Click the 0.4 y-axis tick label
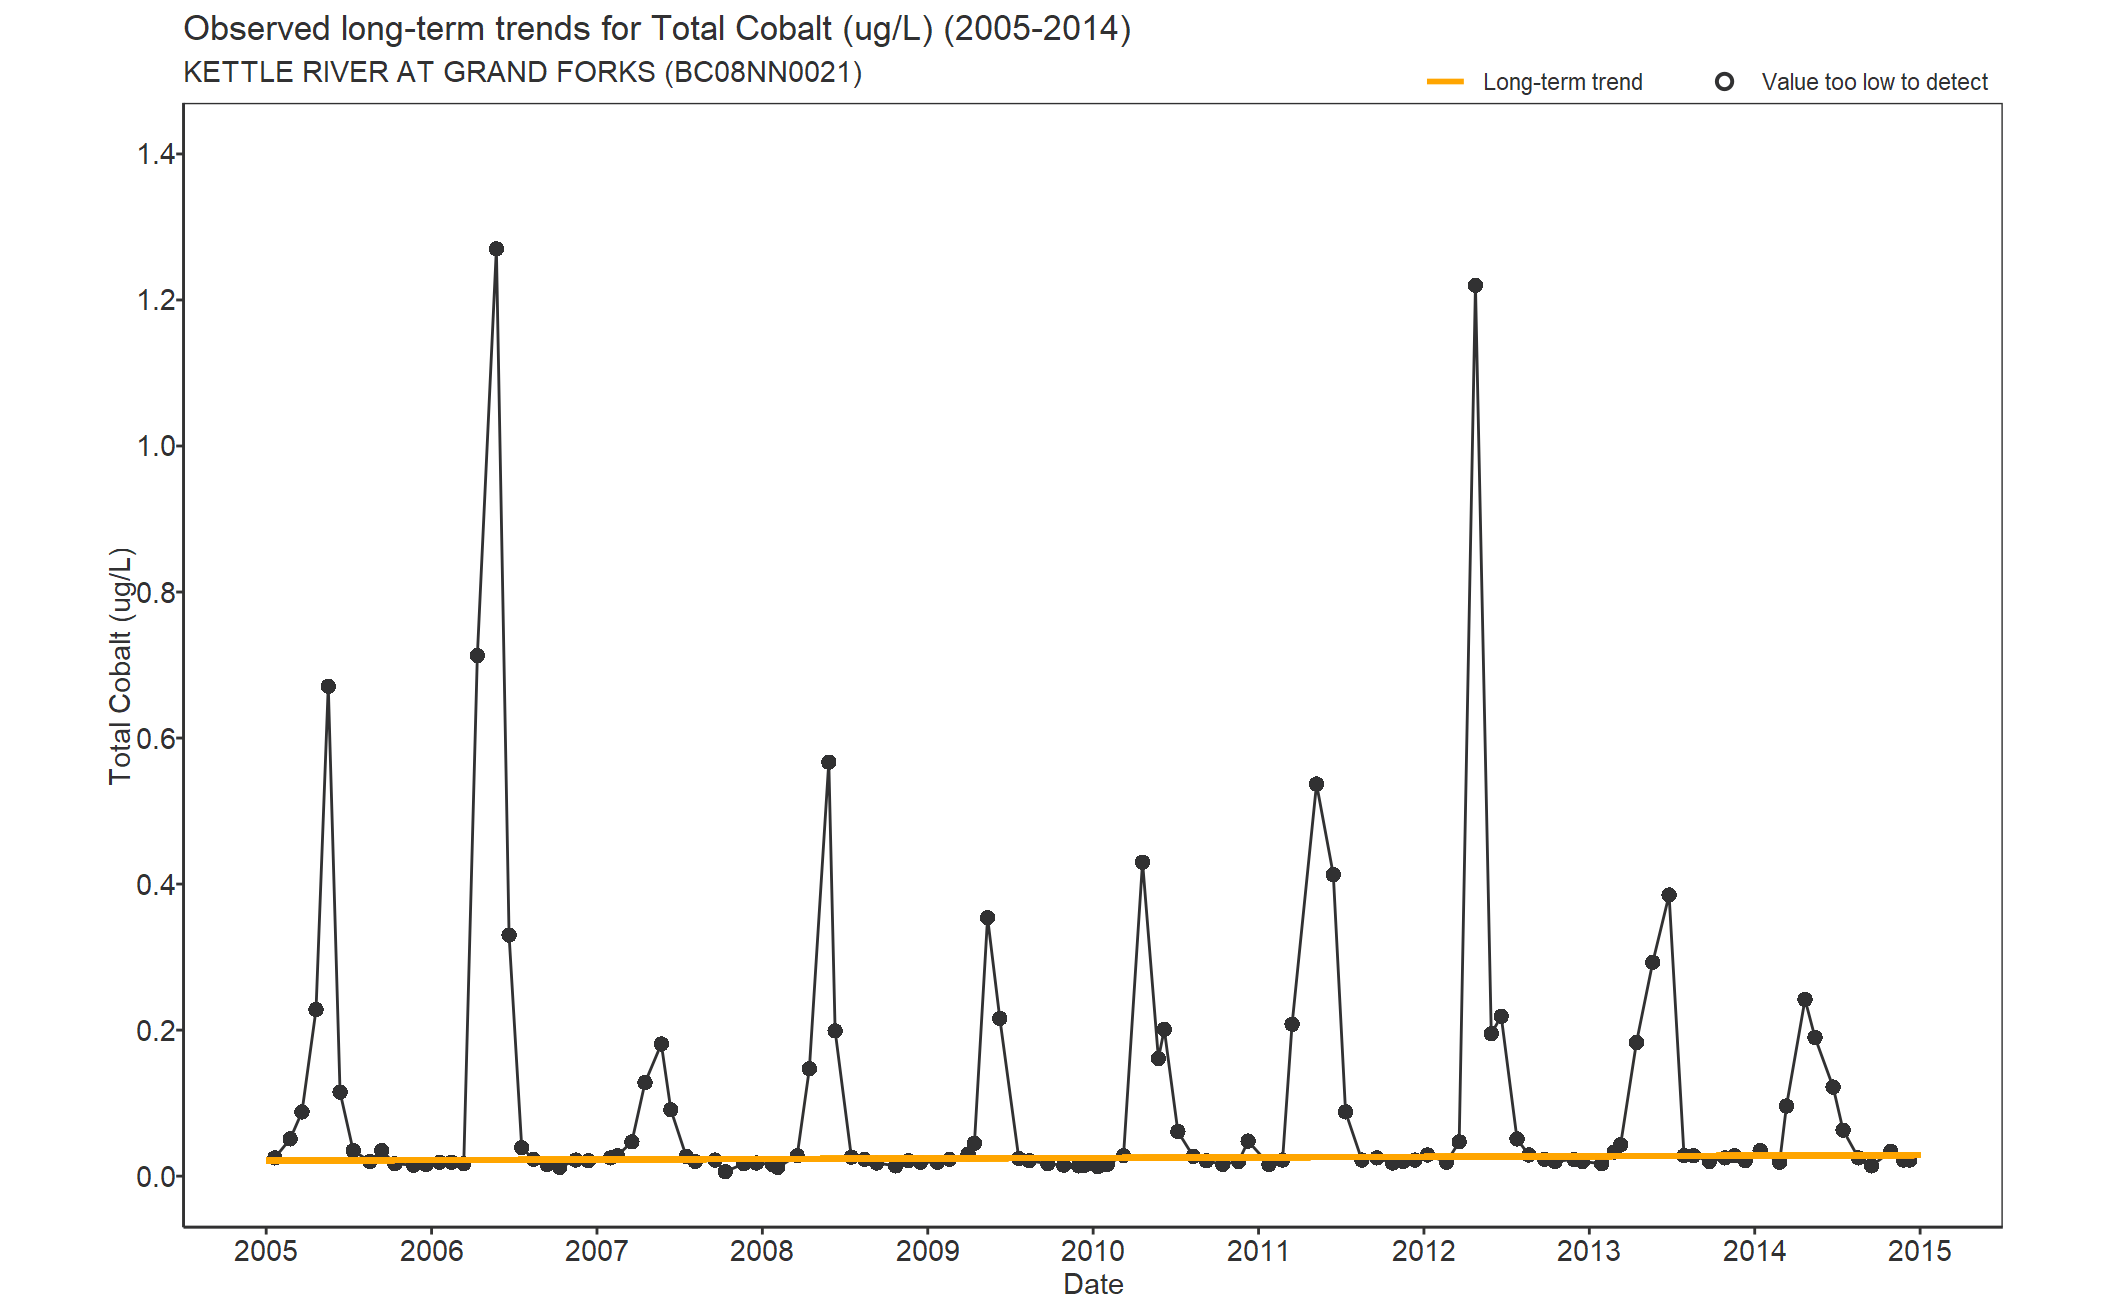Screen dimensions: 2112x1309 pyautogui.click(x=156, y=884)
